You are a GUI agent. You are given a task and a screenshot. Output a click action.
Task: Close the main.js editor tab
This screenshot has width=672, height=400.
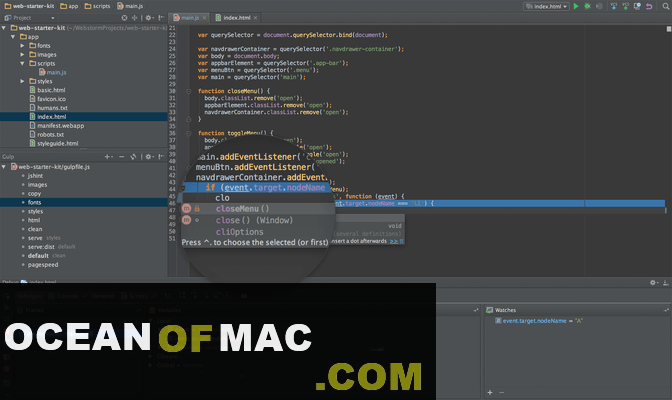coord(204,18)
